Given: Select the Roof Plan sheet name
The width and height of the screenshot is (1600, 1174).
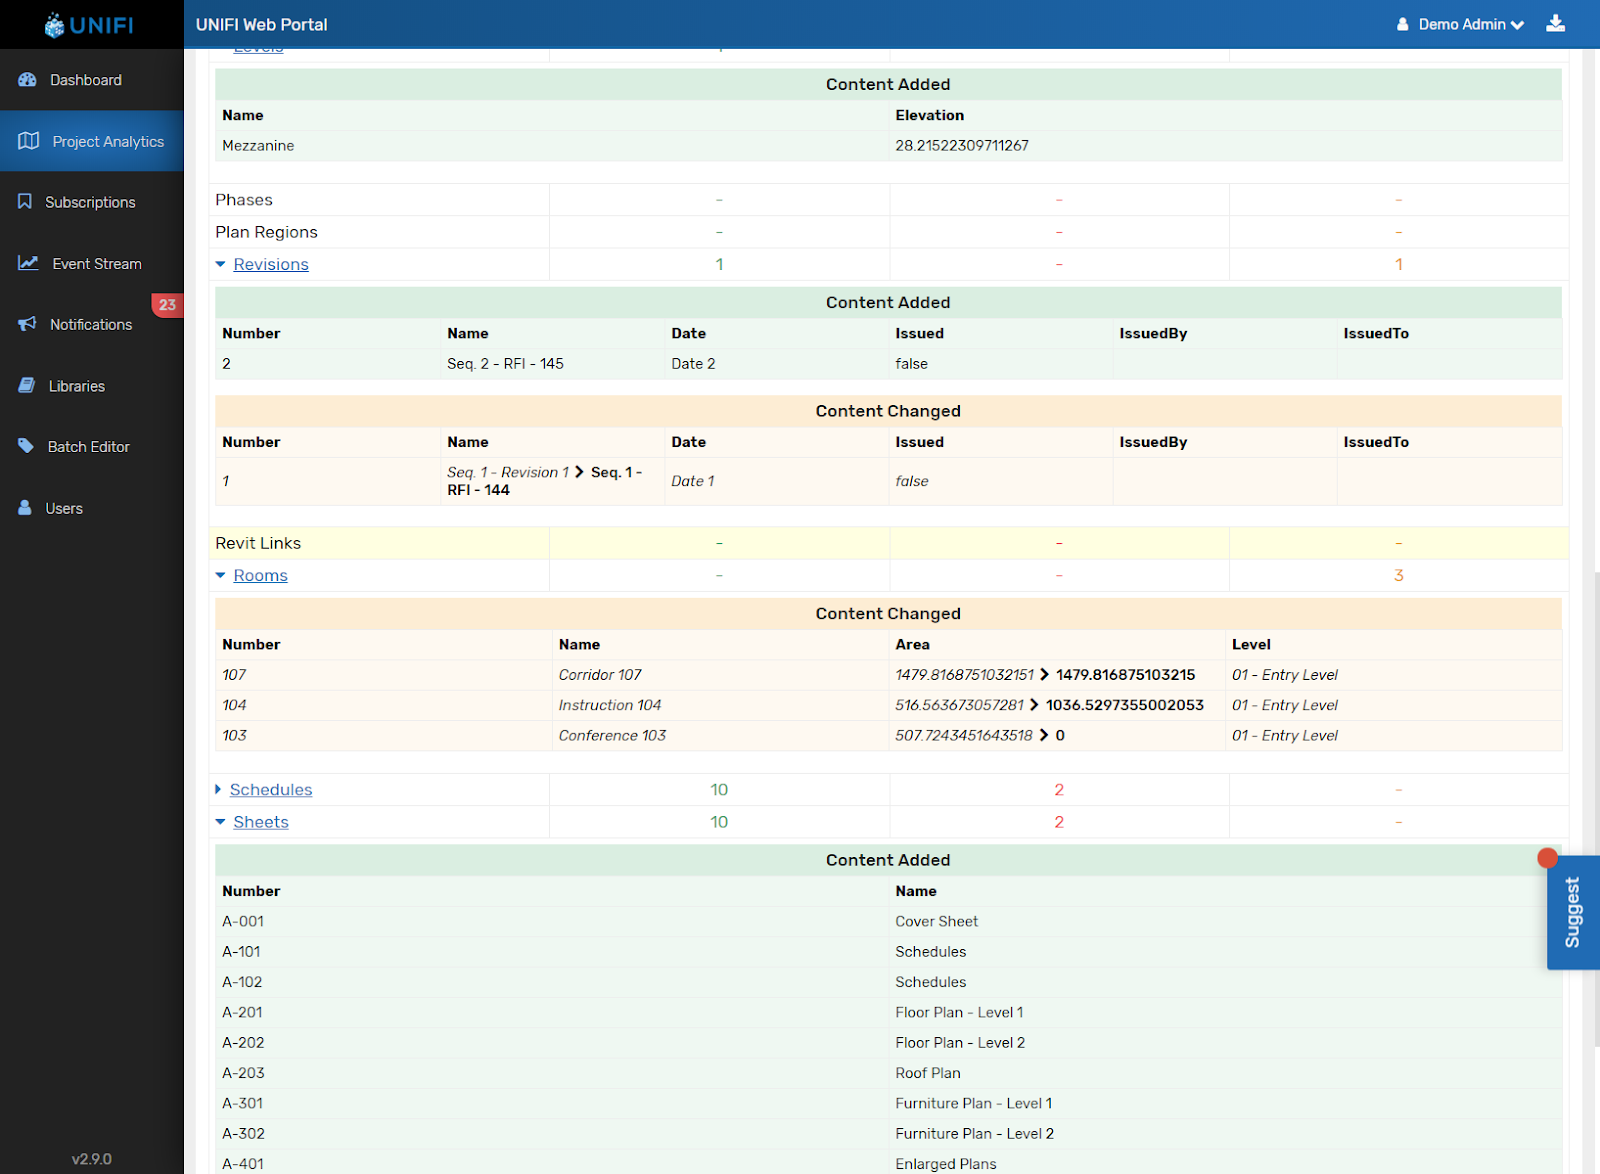Looking at the screenshot, I should pyautogui.click(x=928, y=1073).
